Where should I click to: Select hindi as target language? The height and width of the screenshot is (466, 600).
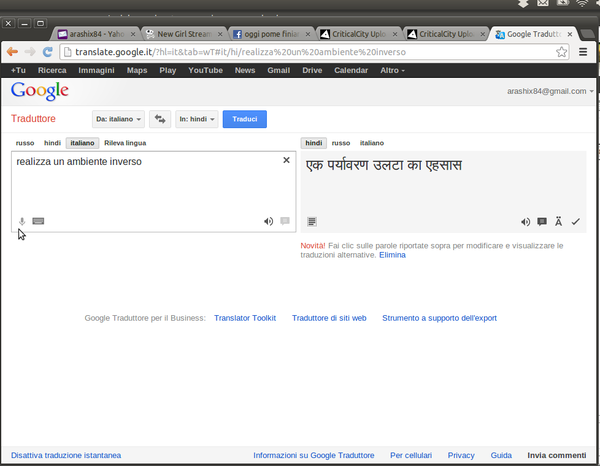point(314,143)
